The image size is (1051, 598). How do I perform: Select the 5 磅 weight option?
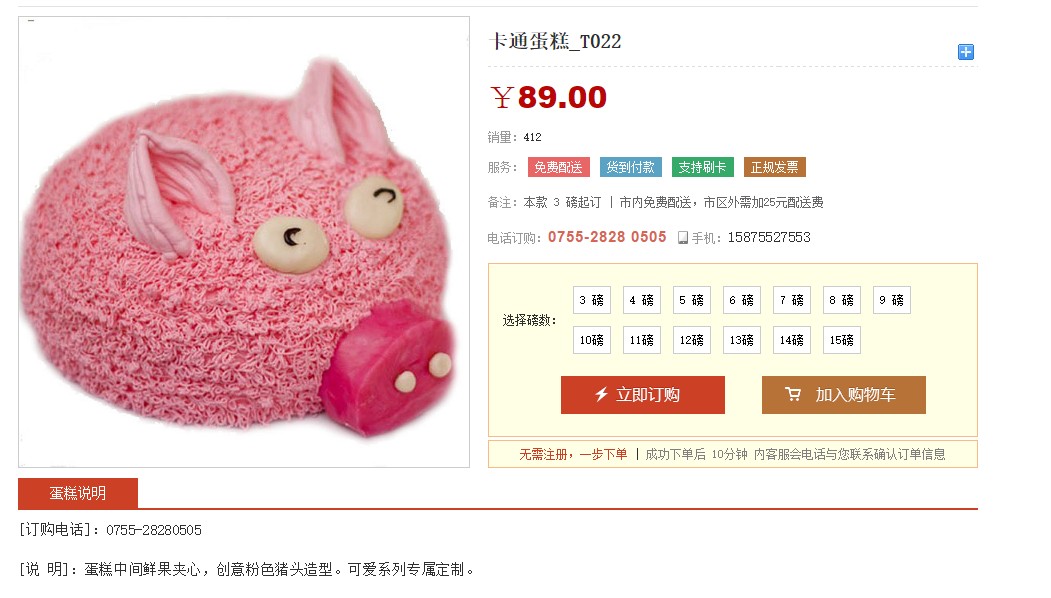691,300
